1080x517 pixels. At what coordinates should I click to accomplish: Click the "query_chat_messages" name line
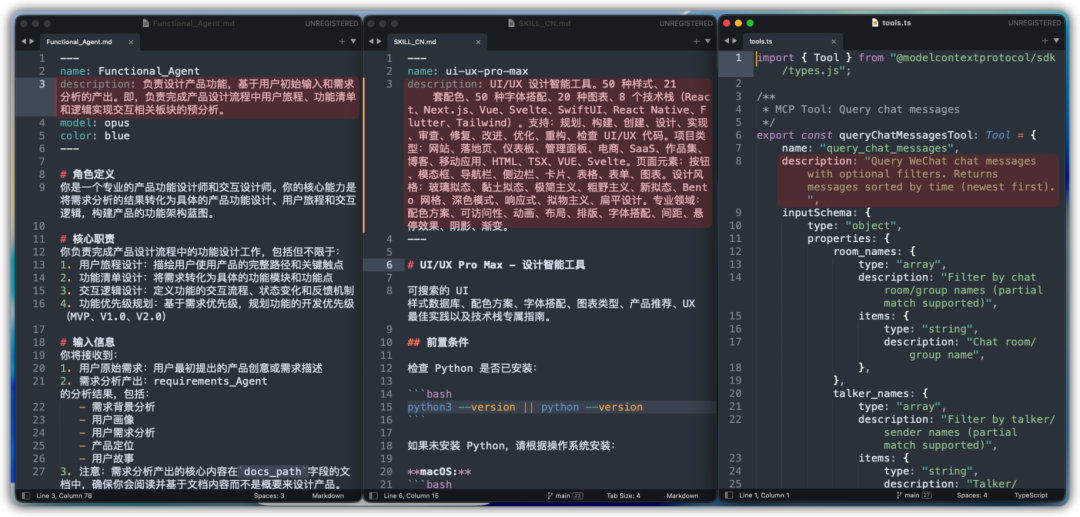pos(870,149)
